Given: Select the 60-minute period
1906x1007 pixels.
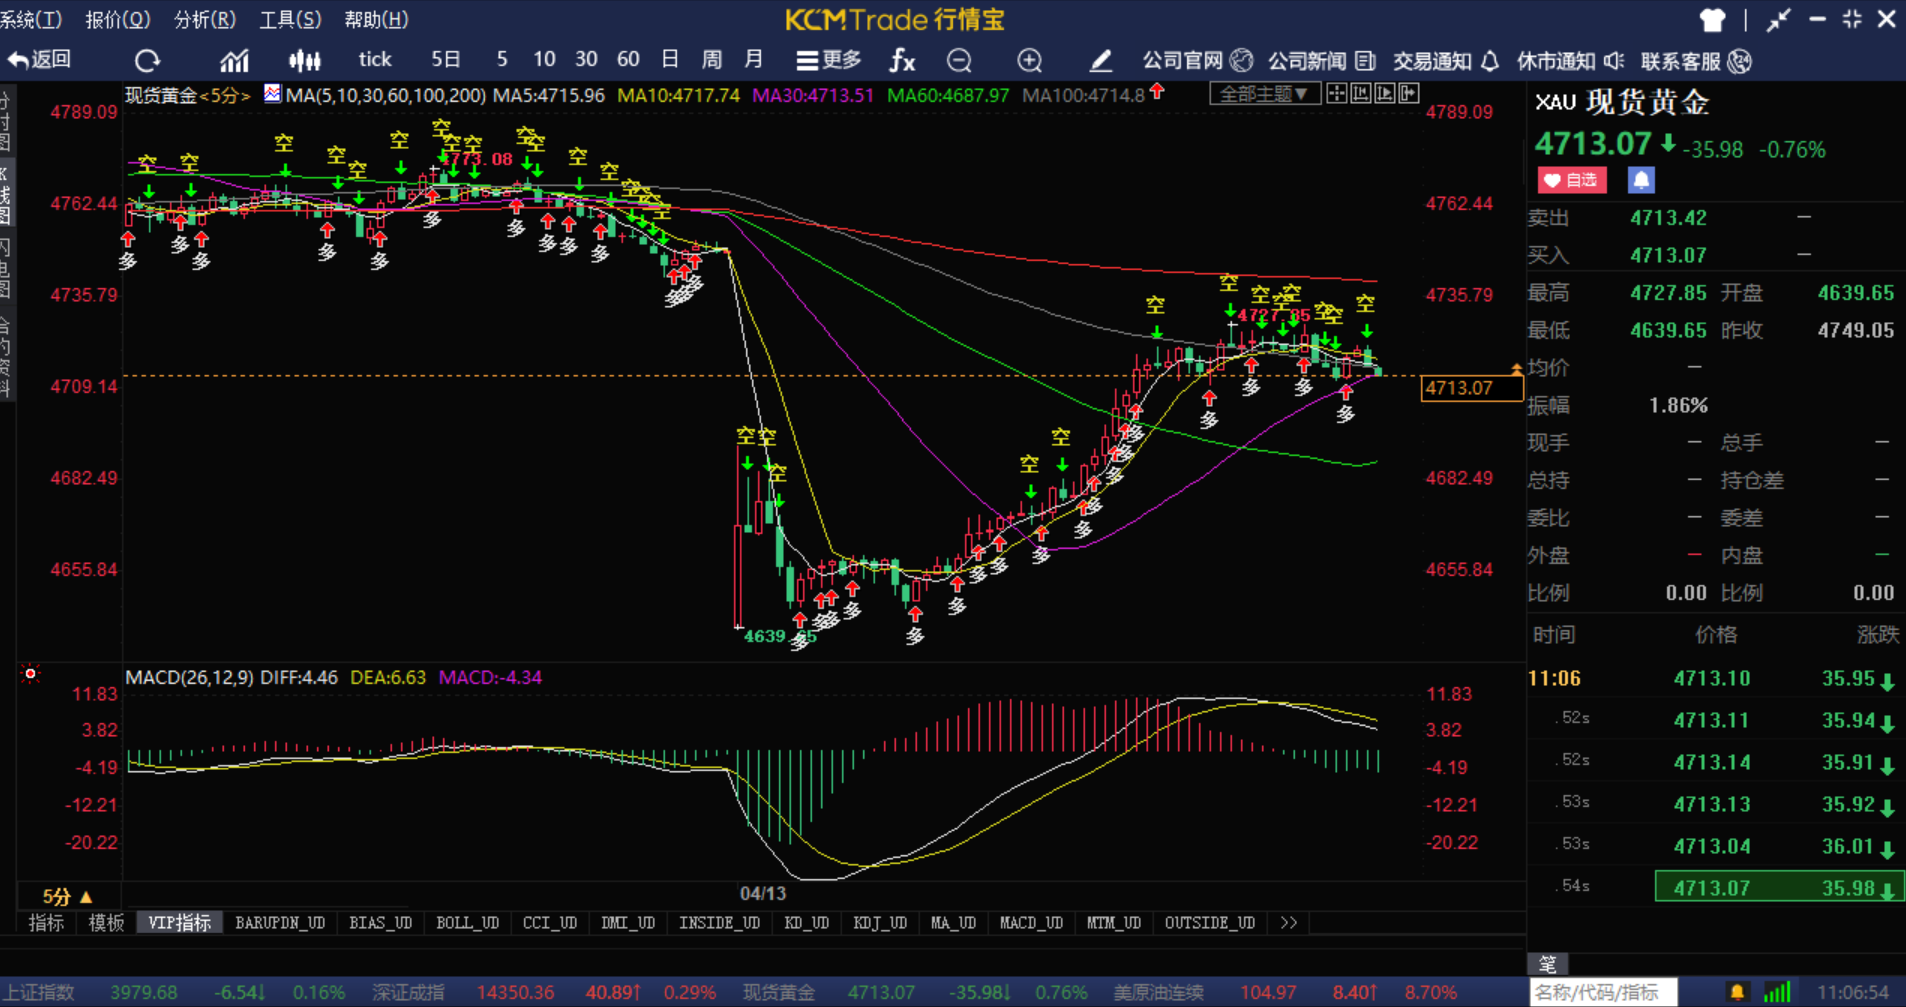Looking at the screenshot, I should (x=628, y=60).
